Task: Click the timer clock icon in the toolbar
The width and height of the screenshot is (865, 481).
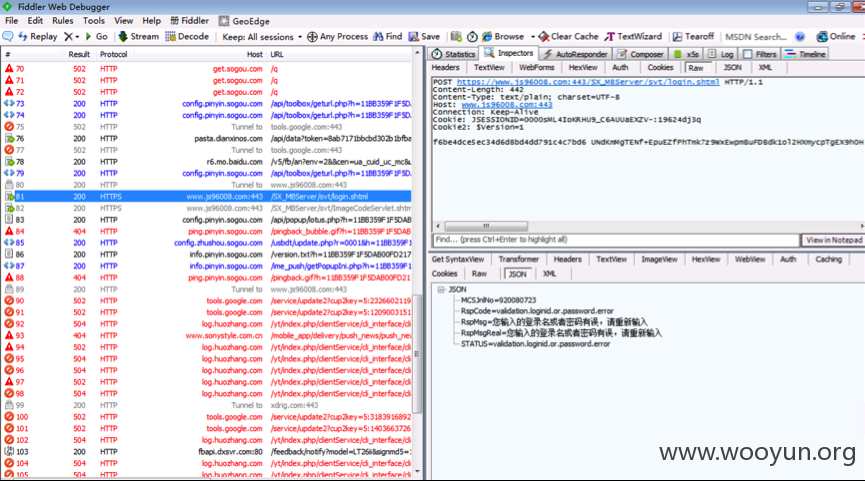Action: tap(472, 37)
